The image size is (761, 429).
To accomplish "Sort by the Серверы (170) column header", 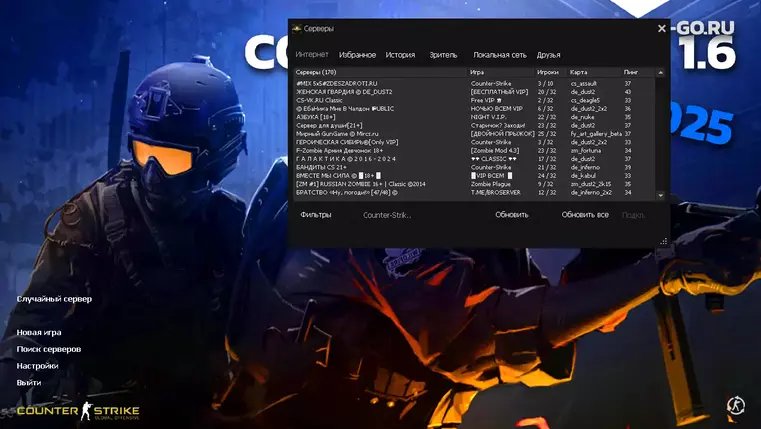I will click(x=380, y=72).
